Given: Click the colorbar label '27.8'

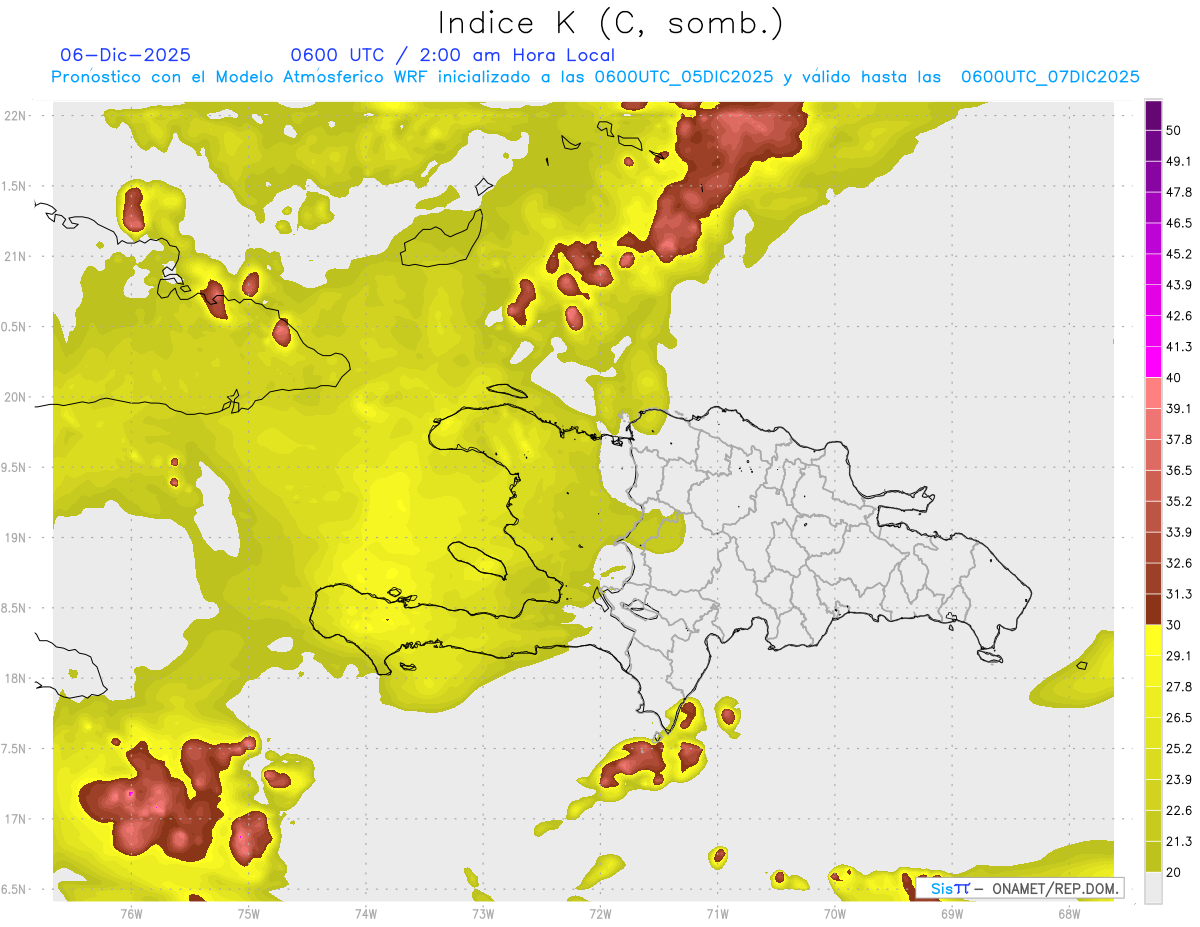Looking at the screenshot, I should click(1179, 686).
